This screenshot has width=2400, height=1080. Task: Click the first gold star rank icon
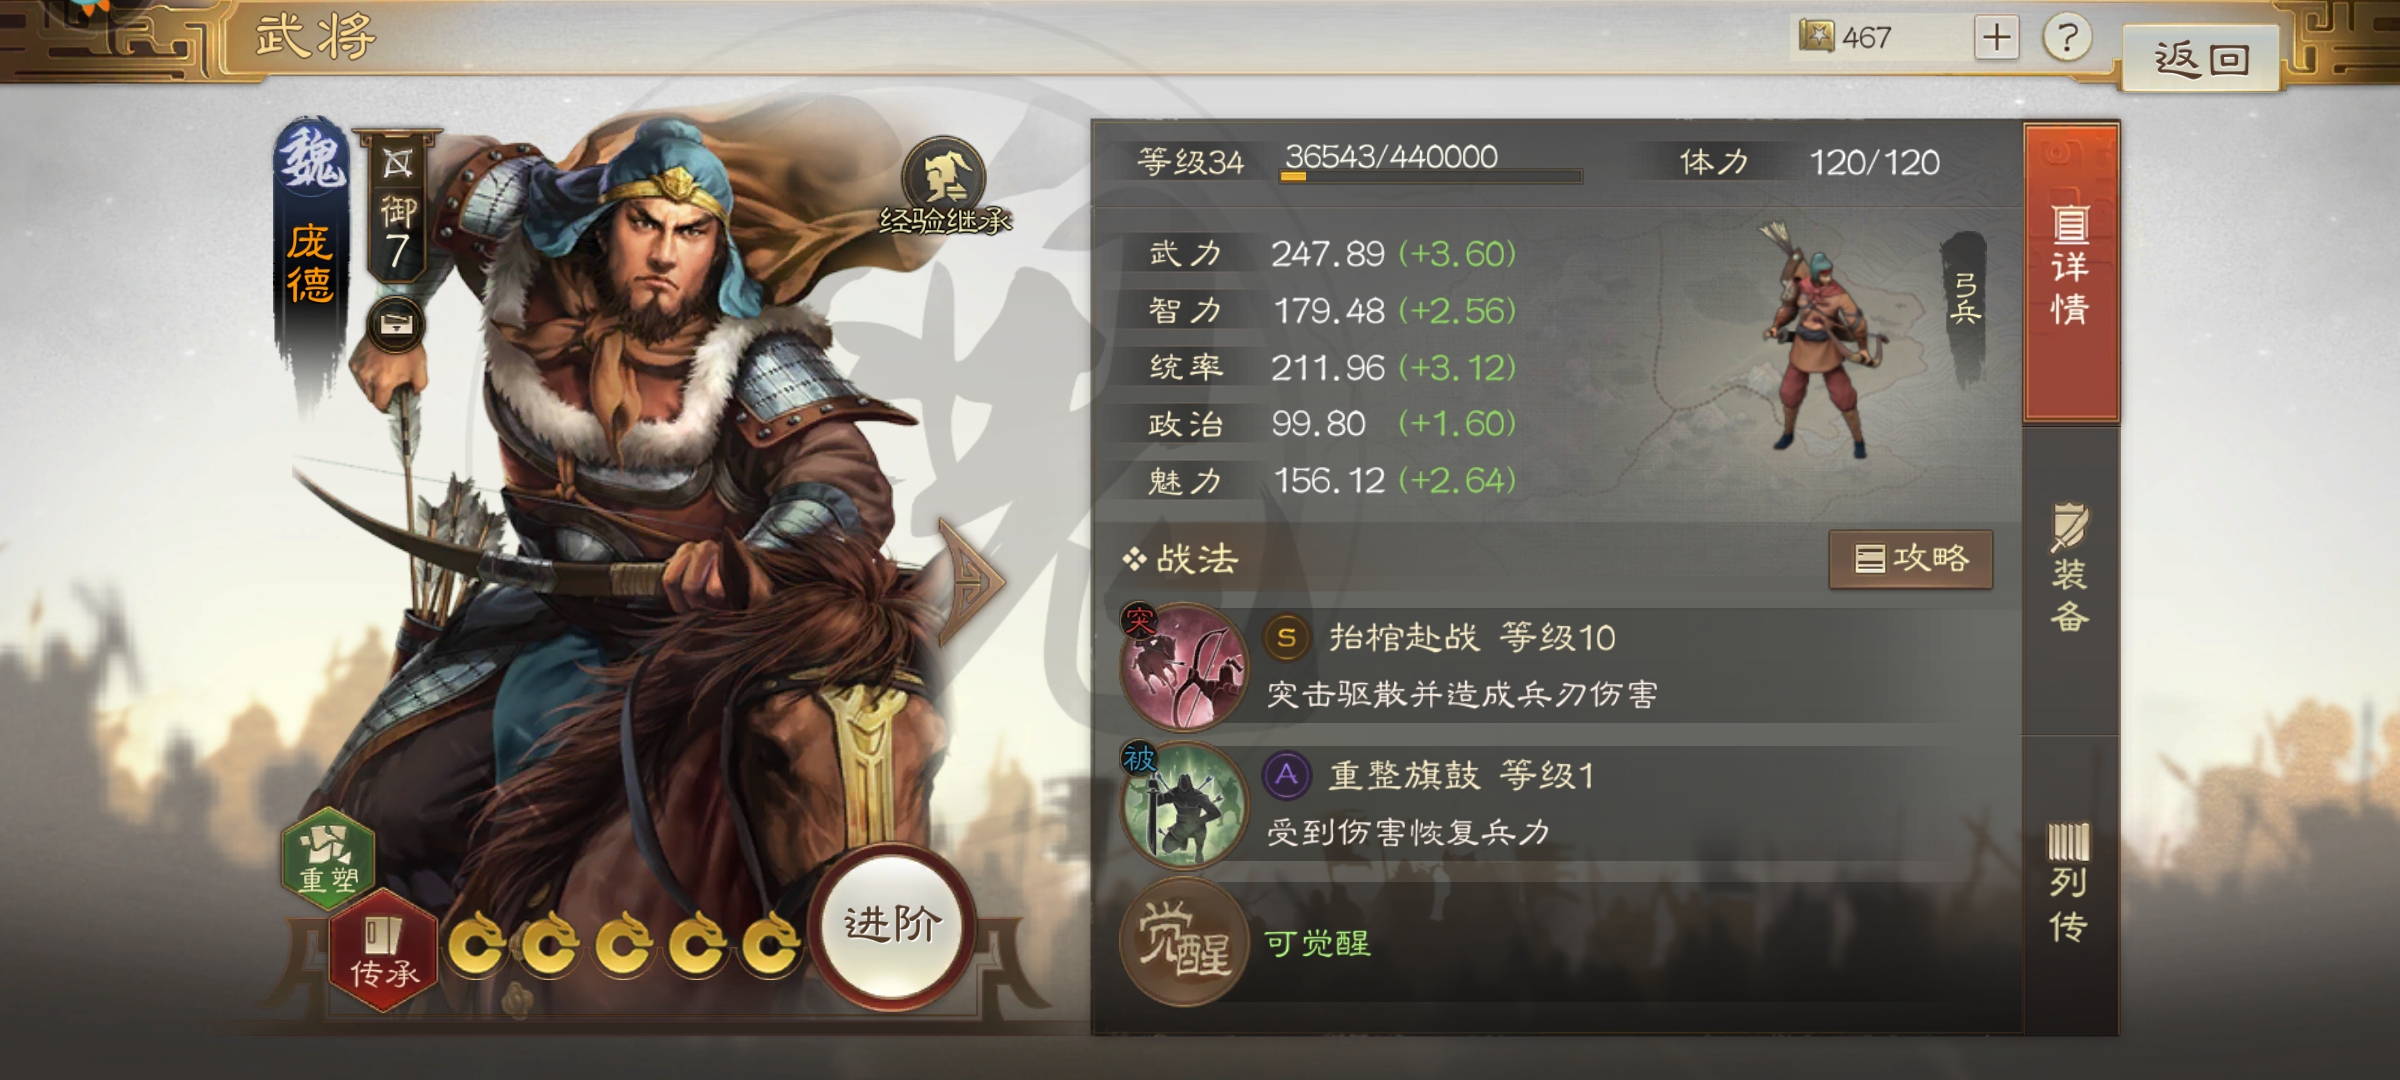(476, 944)
